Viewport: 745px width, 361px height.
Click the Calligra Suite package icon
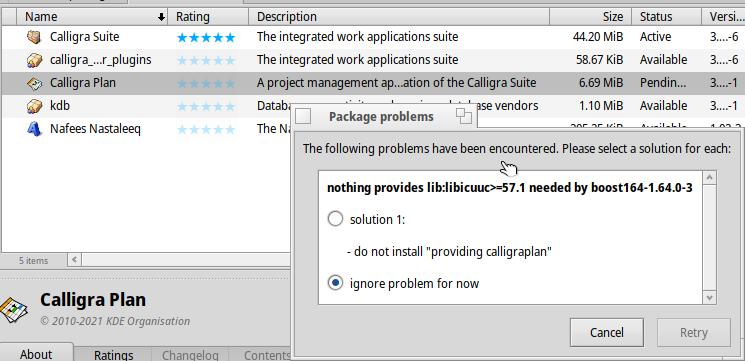34,37
